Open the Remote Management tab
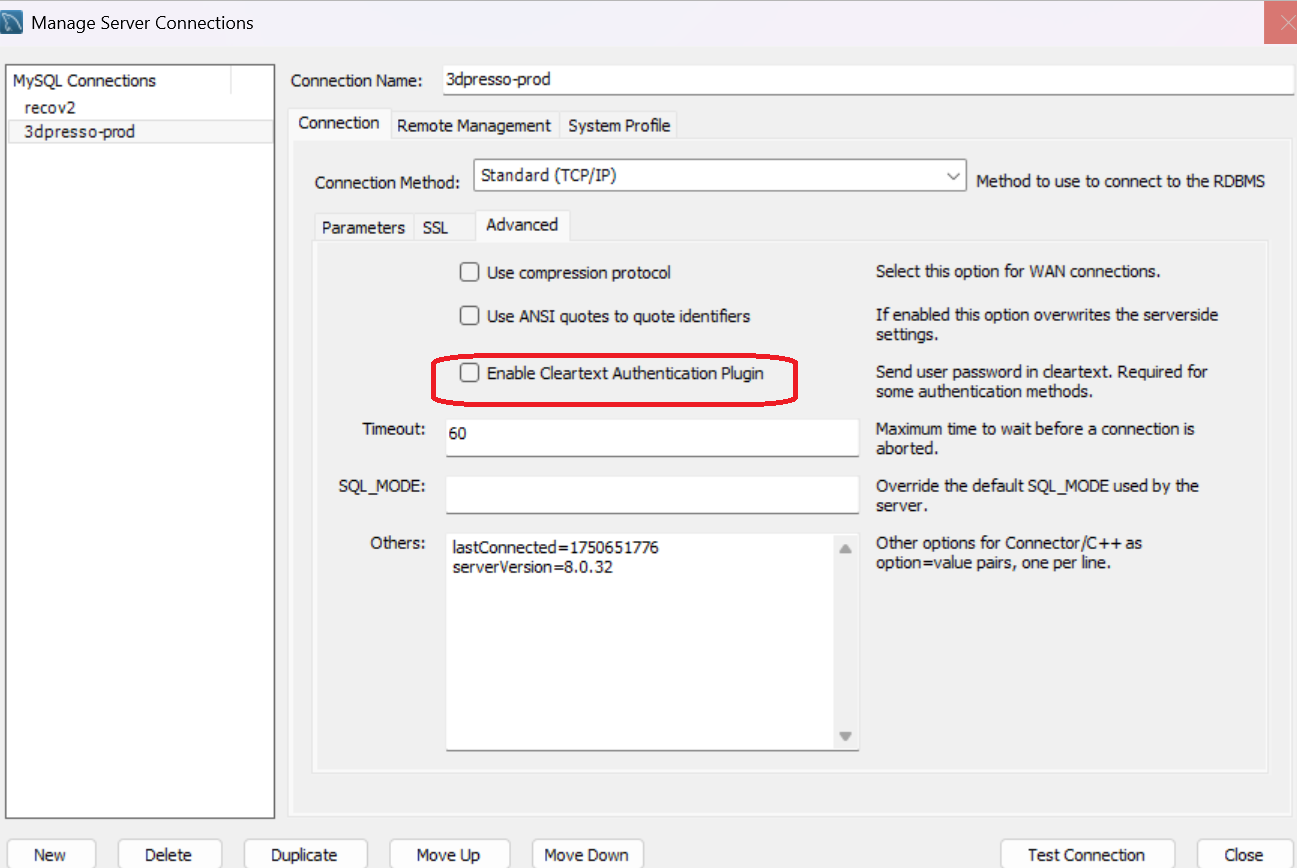 click(x=474, y=125)
